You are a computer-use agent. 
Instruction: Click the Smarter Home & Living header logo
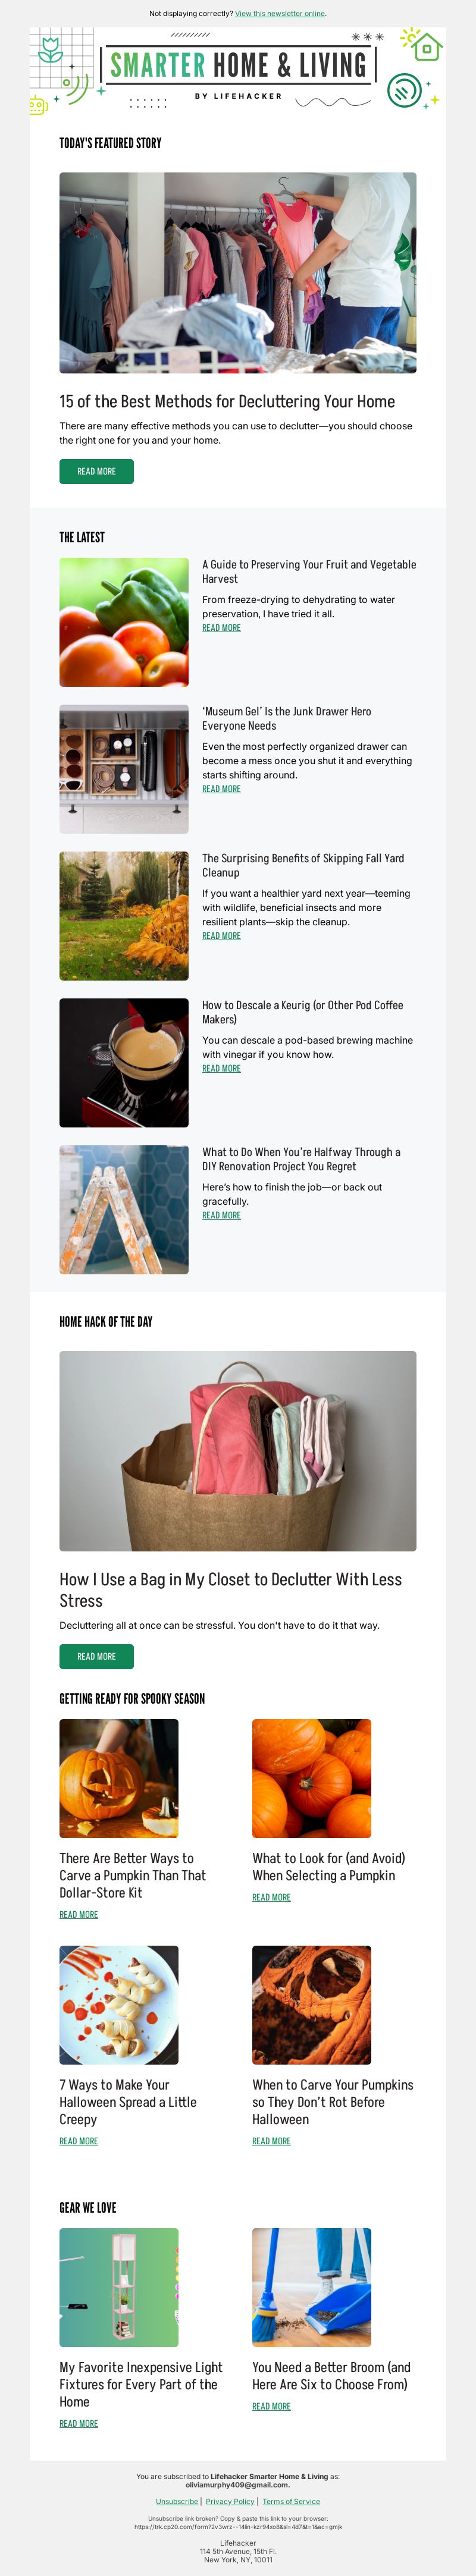(x=238, y=66)
